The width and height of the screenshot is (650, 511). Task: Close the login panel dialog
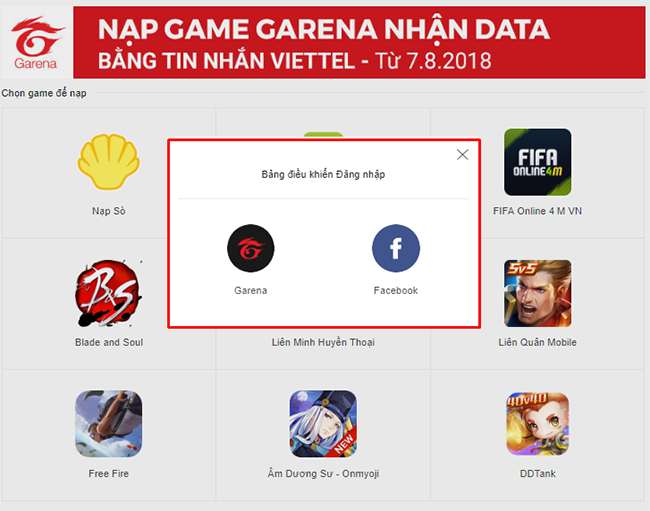[463, 155]
